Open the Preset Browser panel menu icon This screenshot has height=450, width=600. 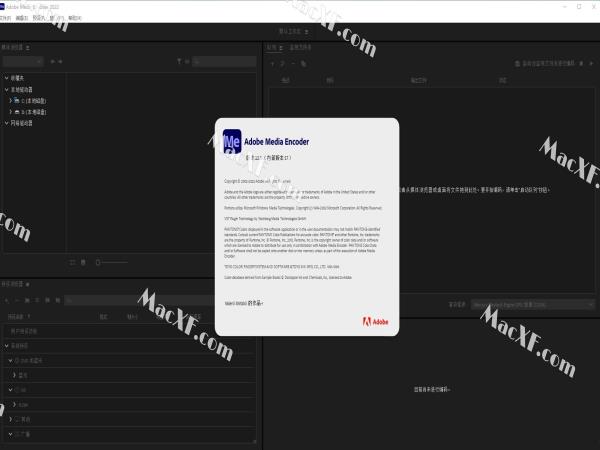[28, 284]
